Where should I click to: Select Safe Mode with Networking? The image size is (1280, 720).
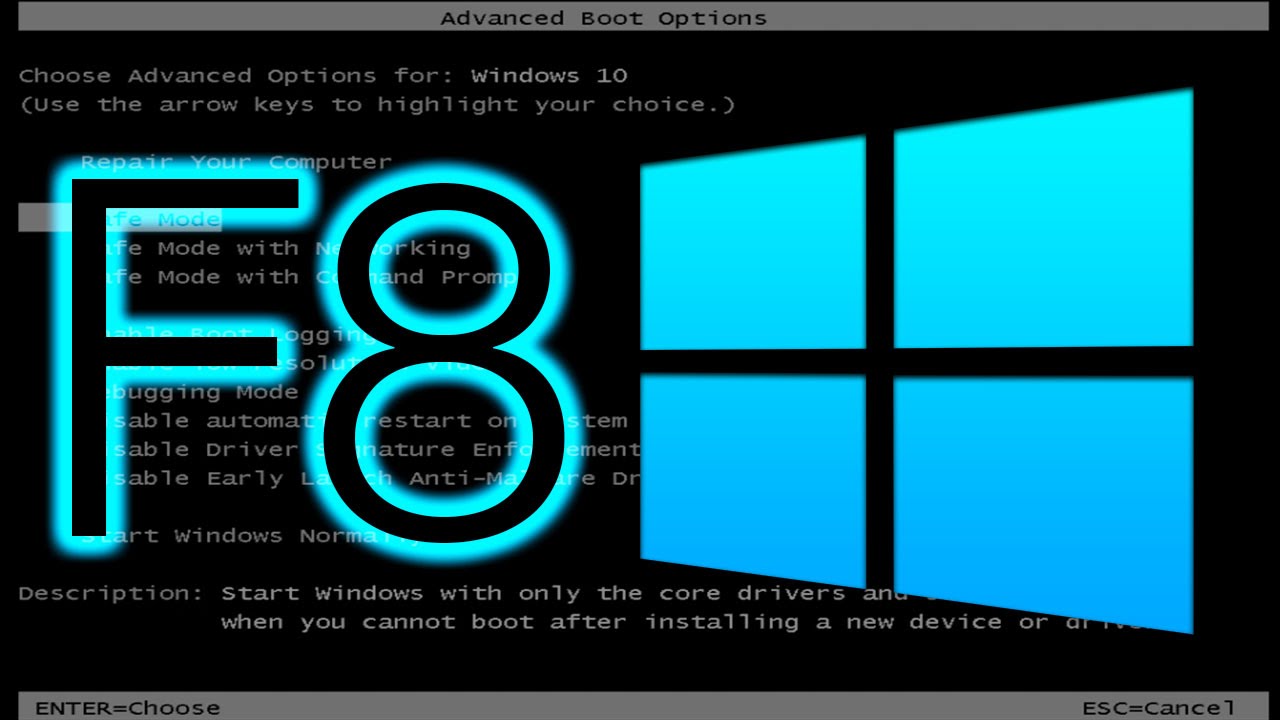[275, 248]
